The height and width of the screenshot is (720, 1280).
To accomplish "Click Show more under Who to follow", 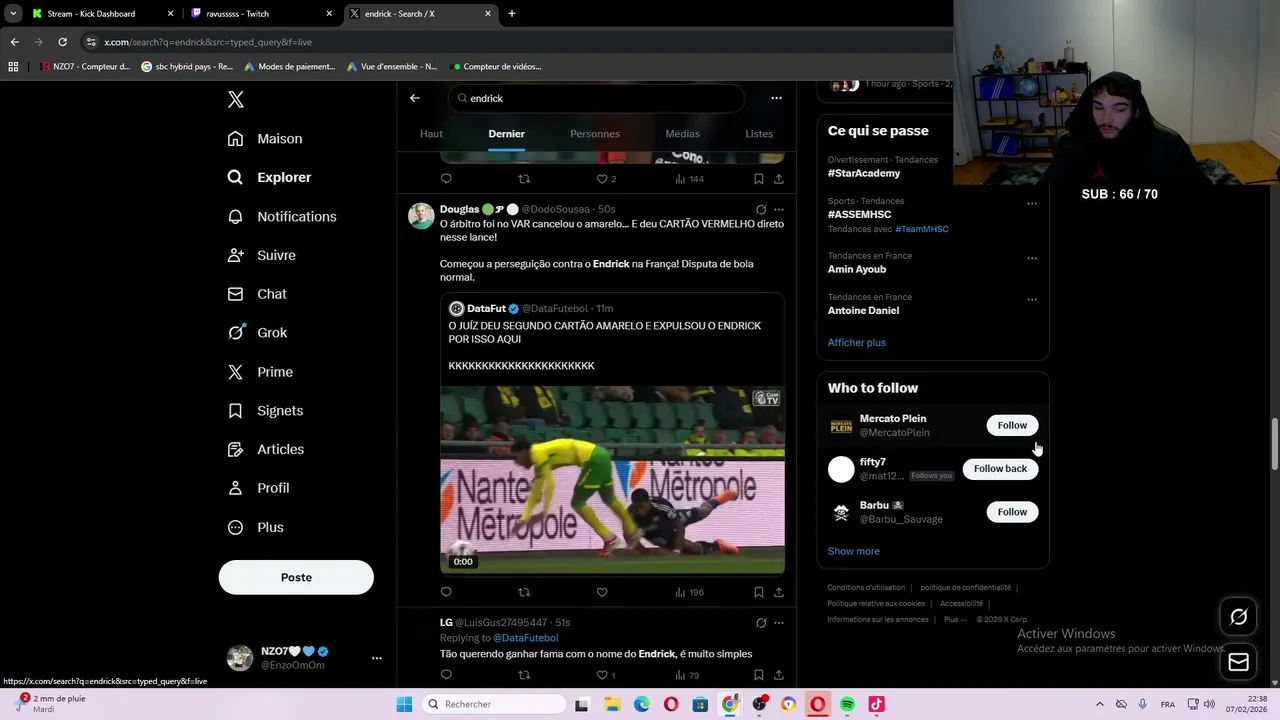I will 854,551.
